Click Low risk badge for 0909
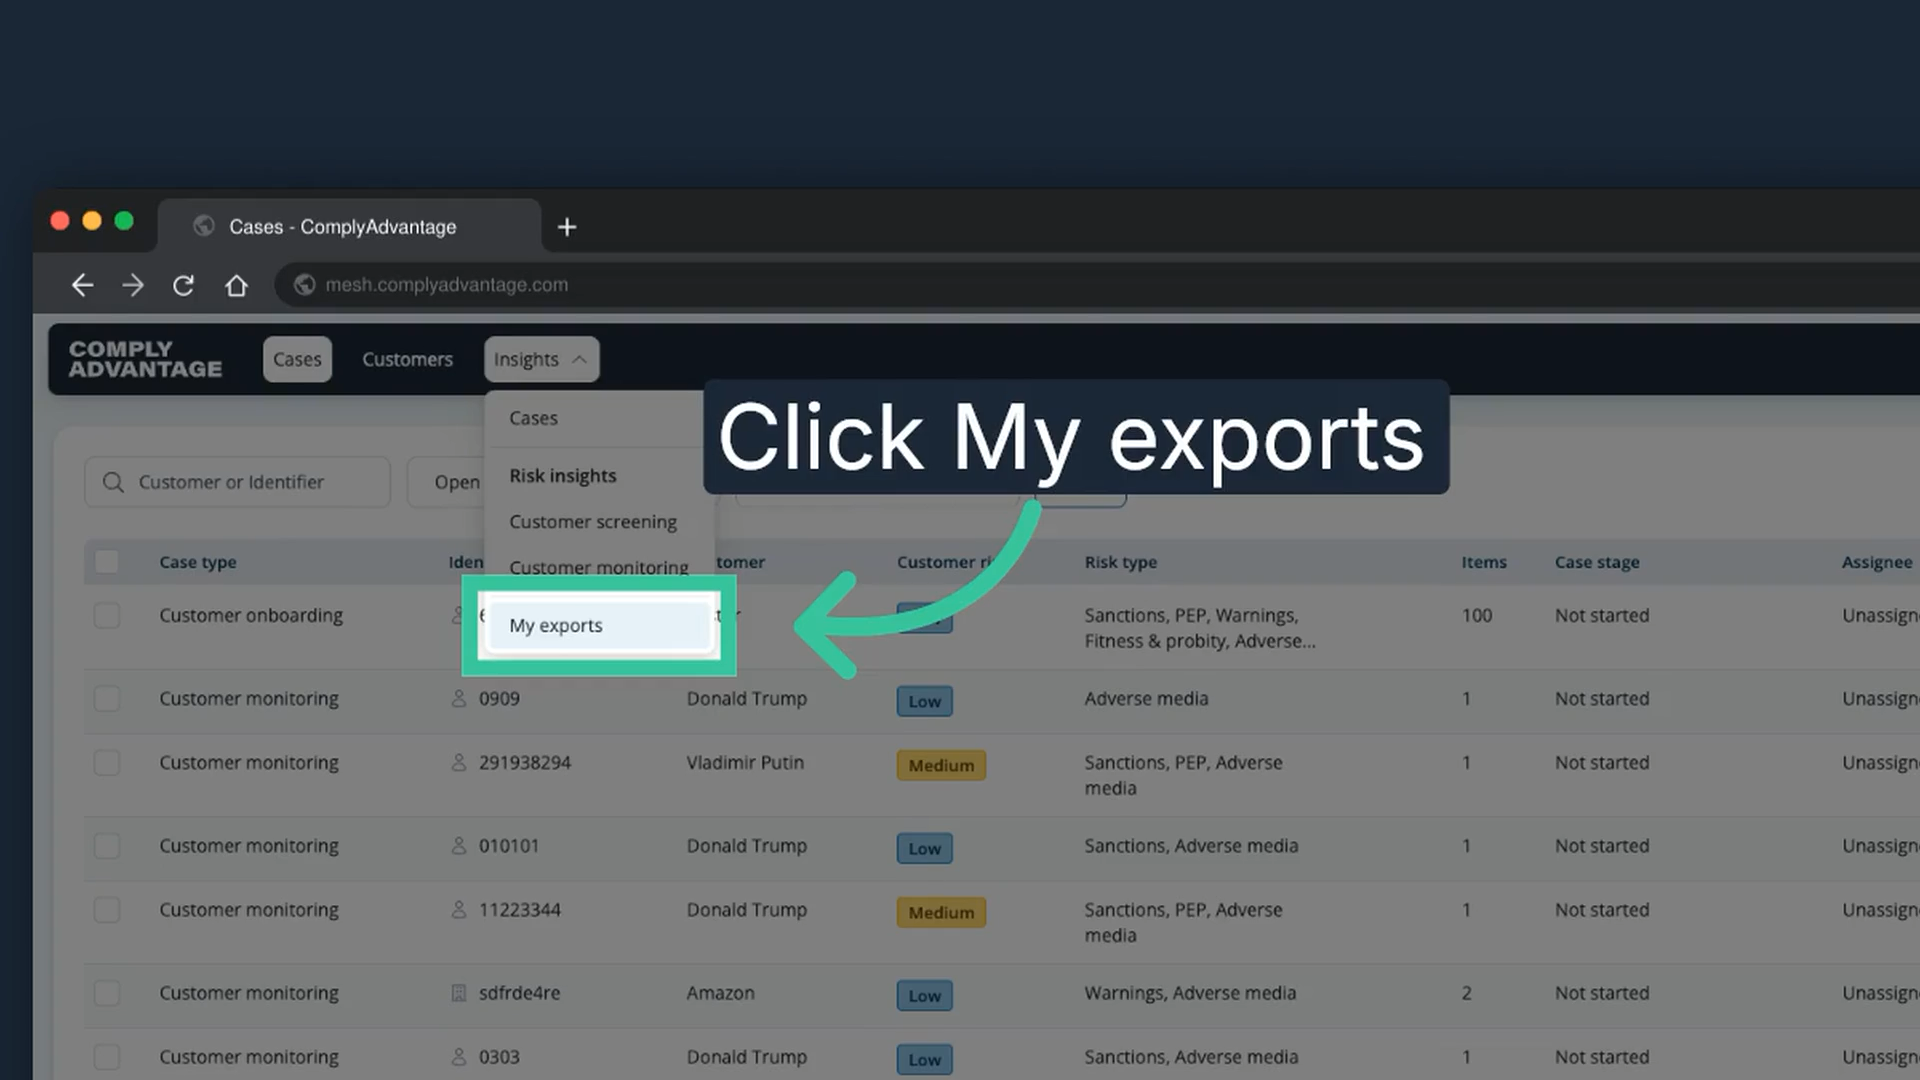This screenshot has width=1920, height=1080. click(924, 701)
